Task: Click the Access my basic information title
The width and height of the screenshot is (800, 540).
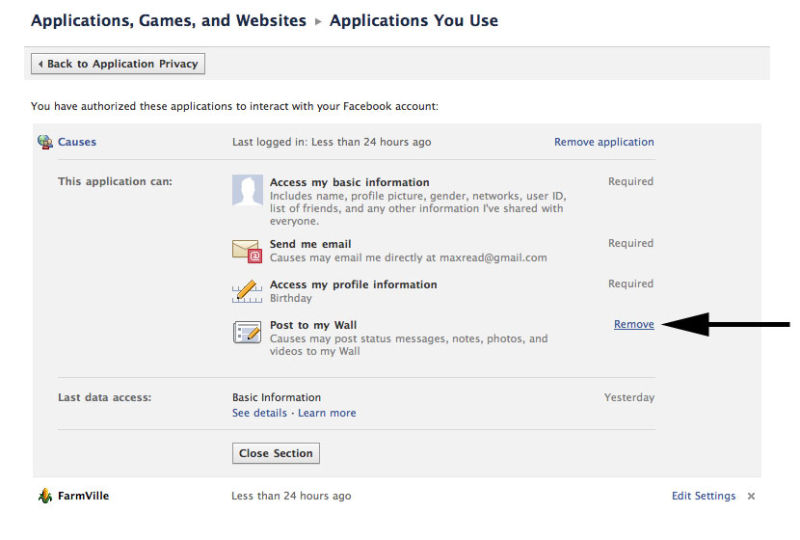Action: (x=349, y=182)
